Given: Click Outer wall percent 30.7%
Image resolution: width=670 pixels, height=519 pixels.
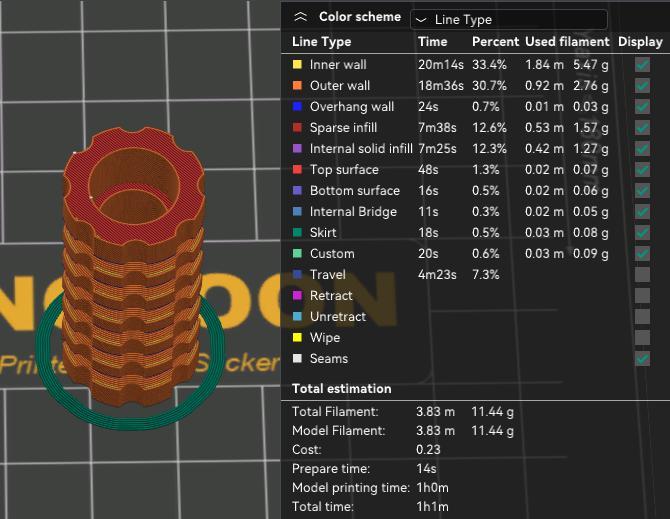Looking at the screenshot, I should [489, 85].
